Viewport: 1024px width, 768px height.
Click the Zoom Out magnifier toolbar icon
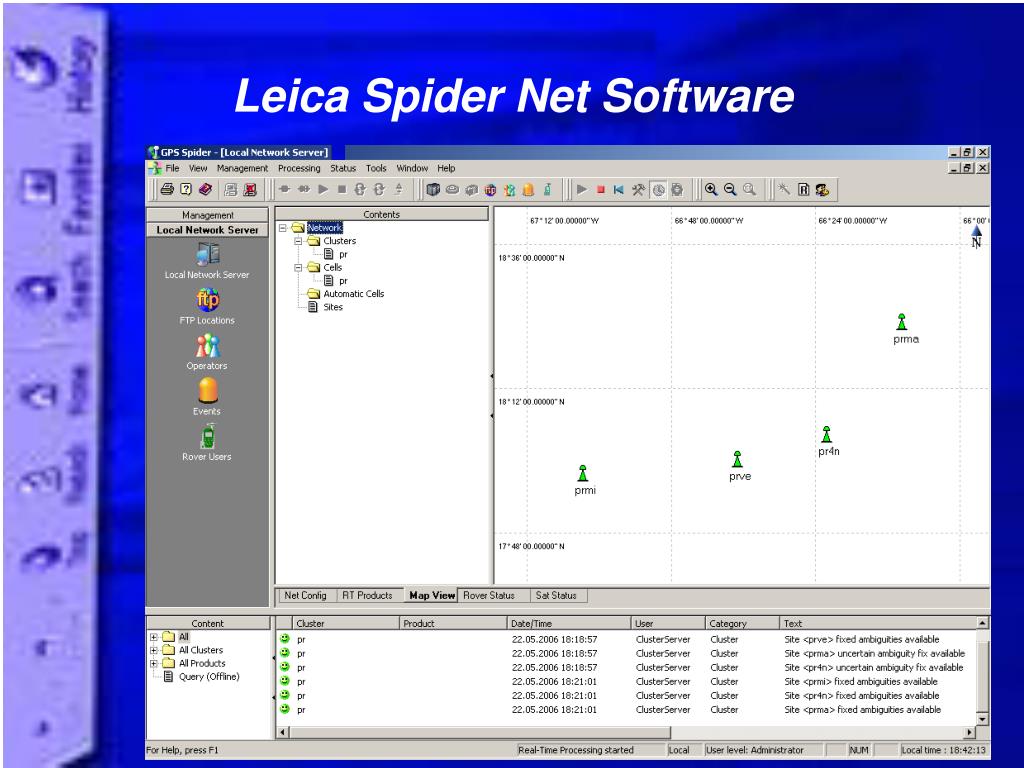coord(730,189)
